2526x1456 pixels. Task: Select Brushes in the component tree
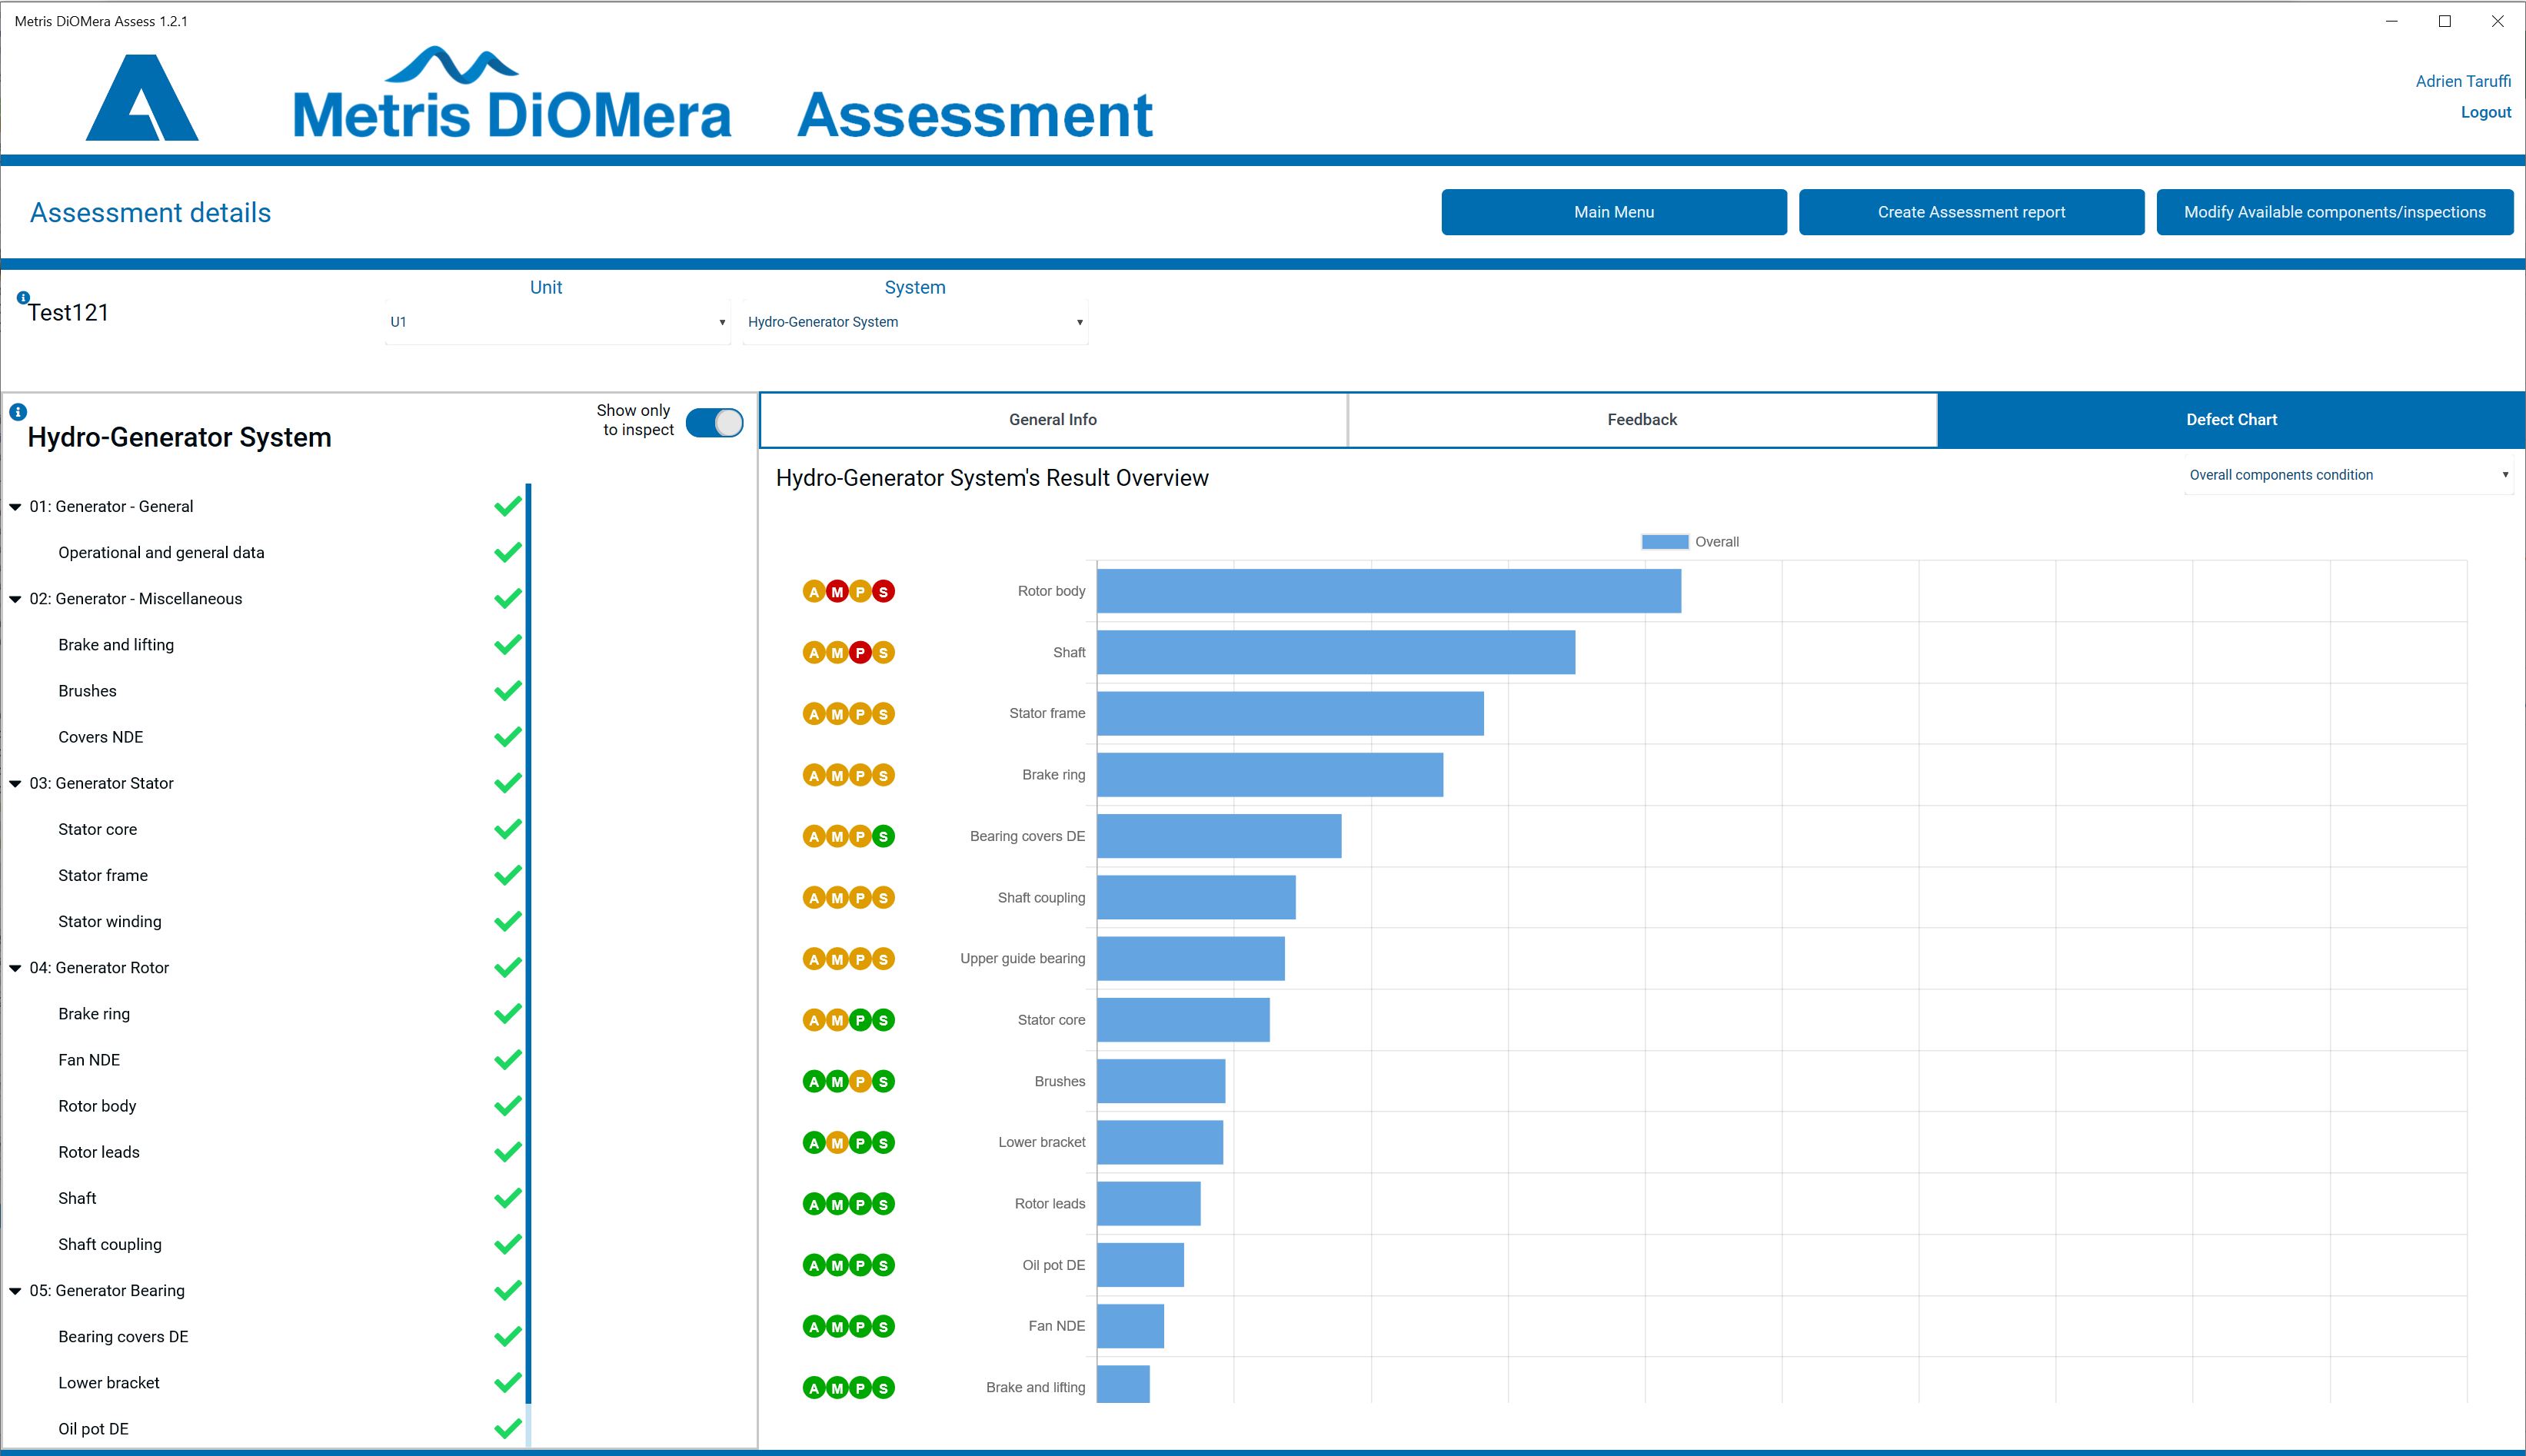(87, 691)
